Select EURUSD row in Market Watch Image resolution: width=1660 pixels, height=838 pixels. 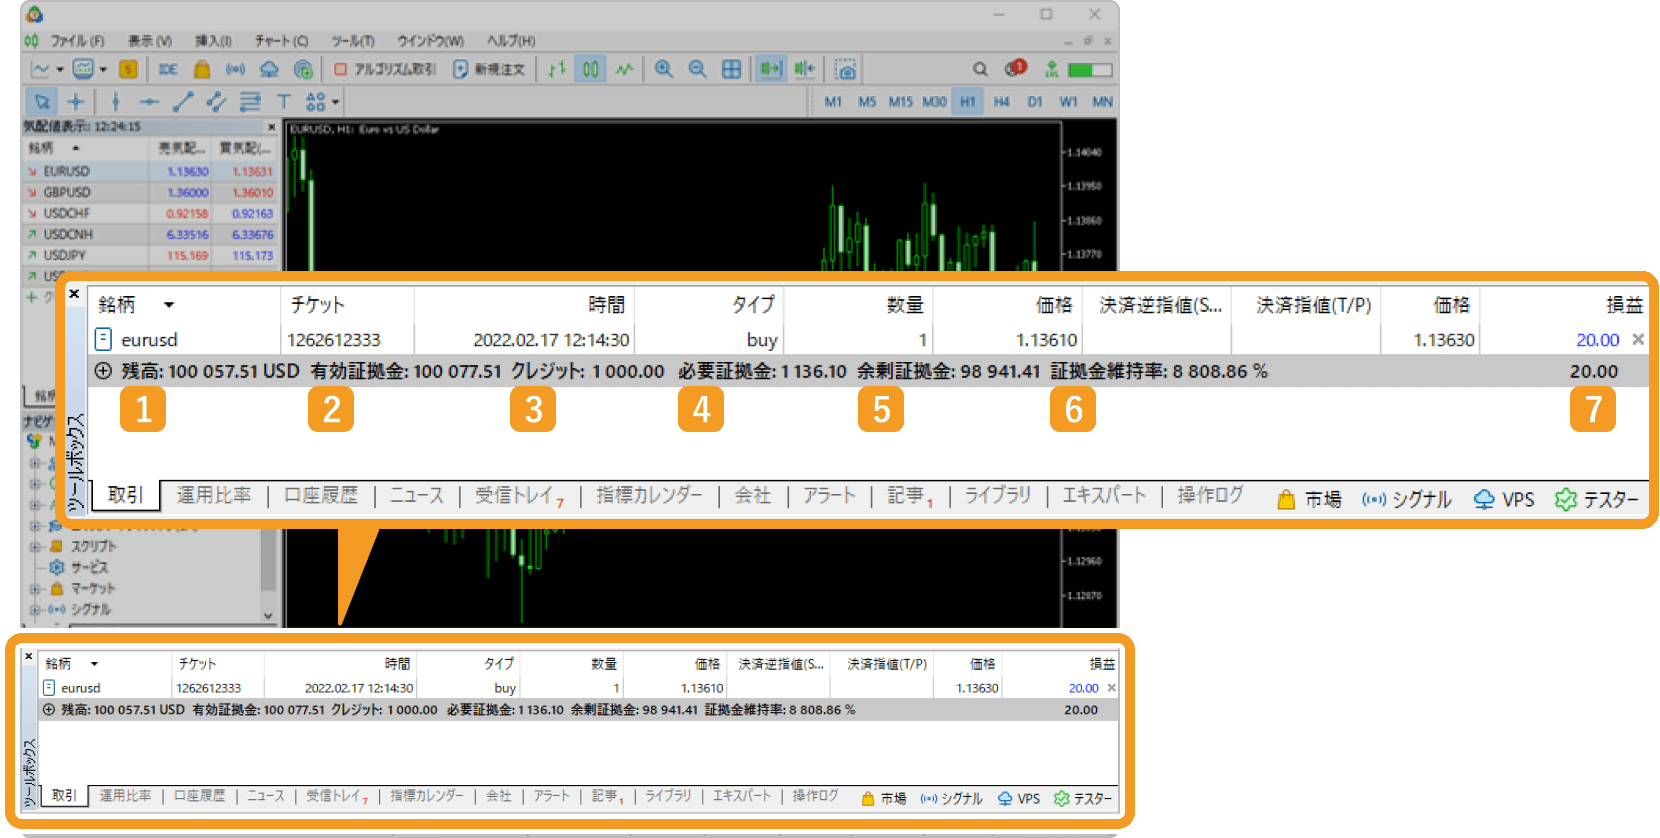click(x=150, y=171)
